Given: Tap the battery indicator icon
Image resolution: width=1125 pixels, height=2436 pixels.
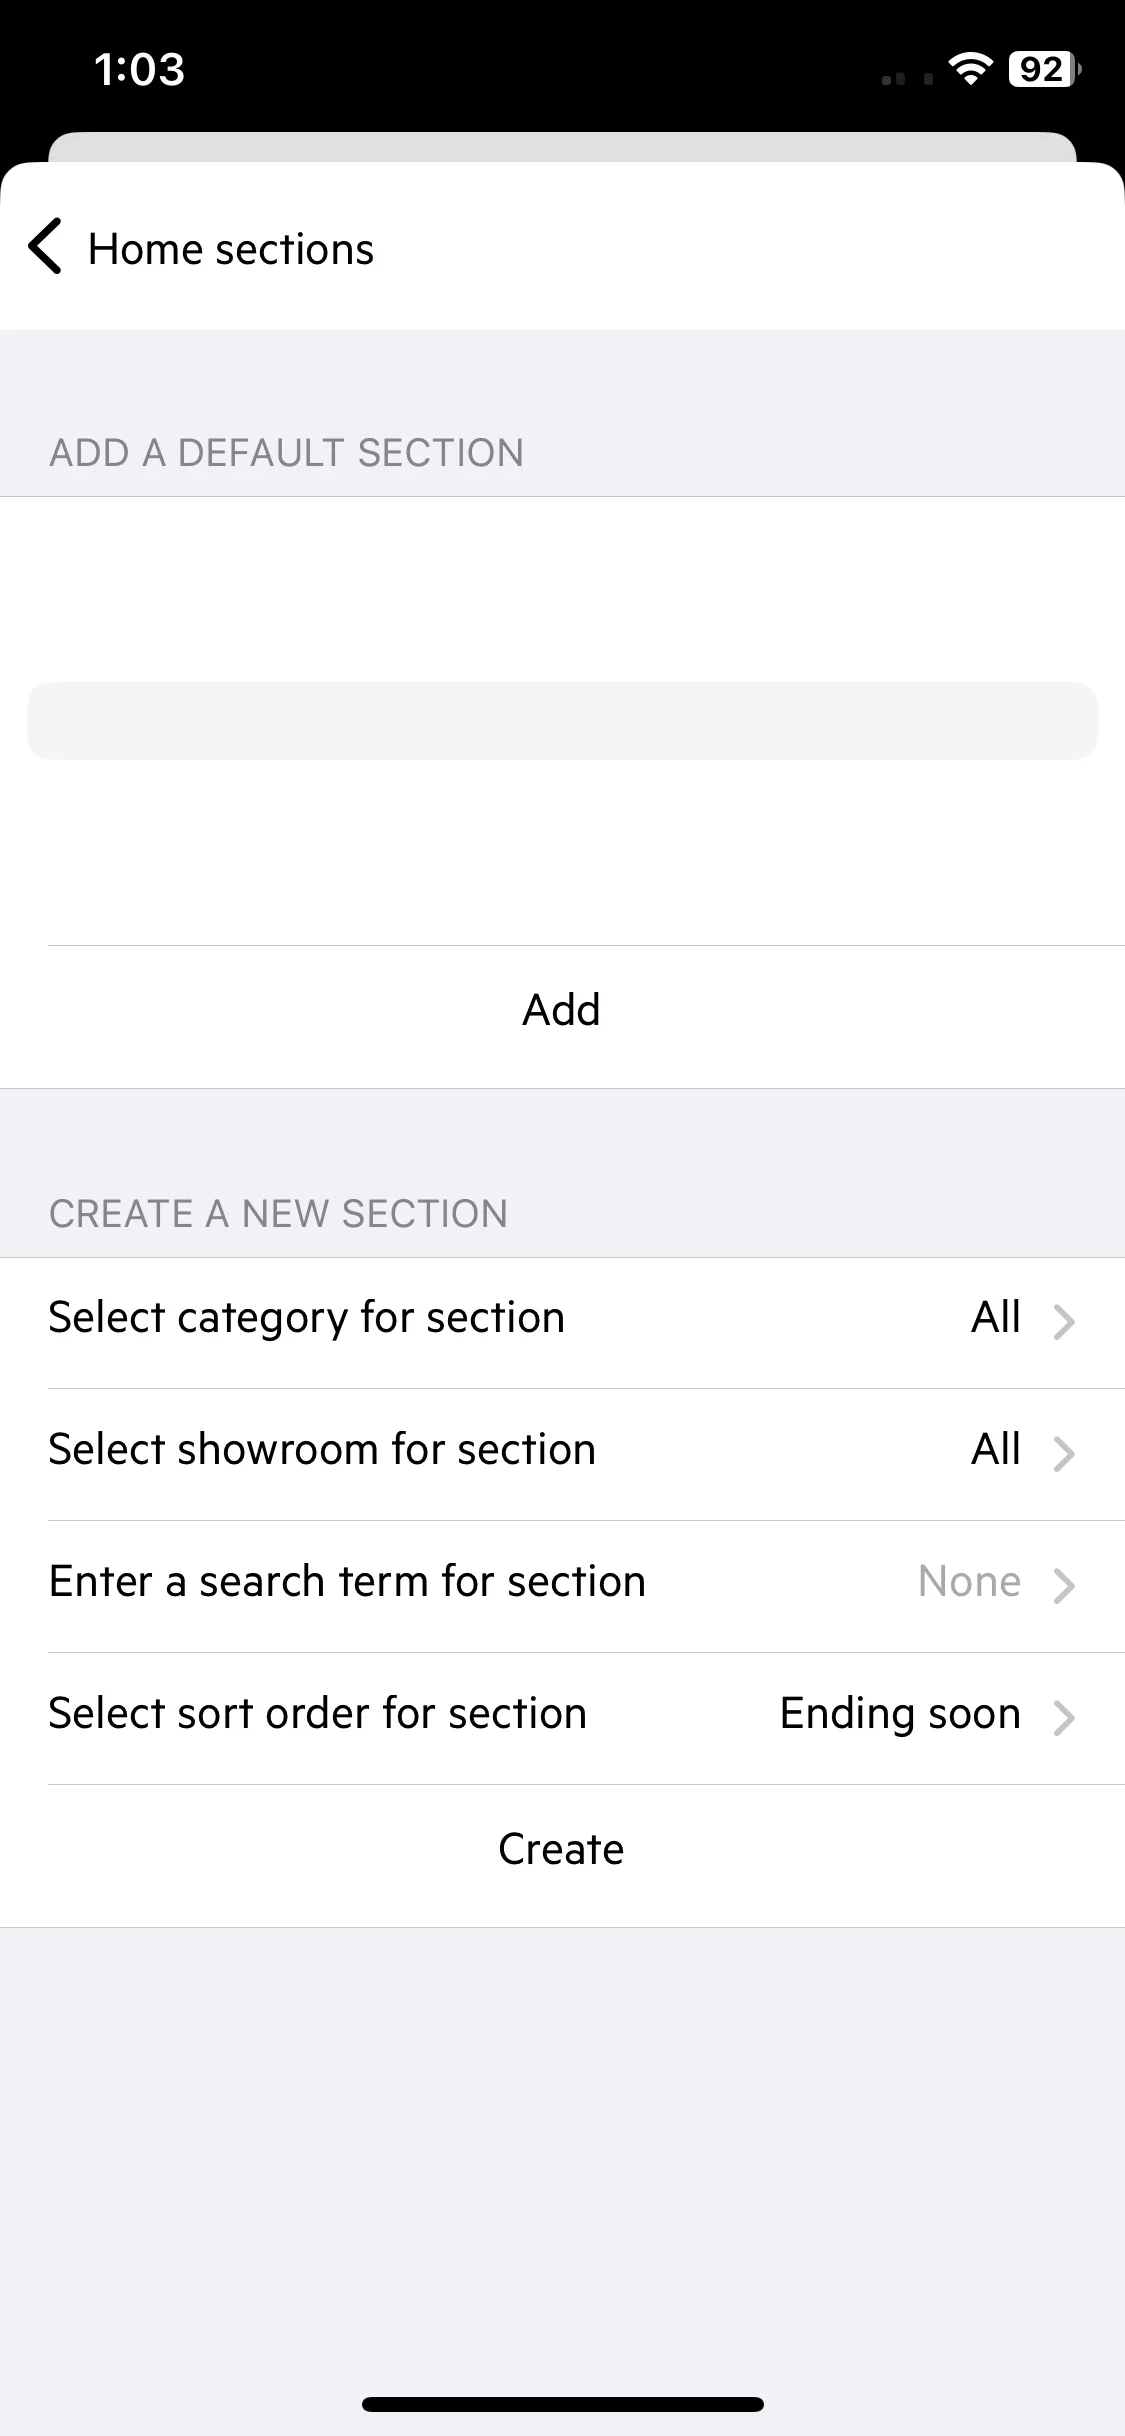Looking at the screenshot, I should (1044, 69).
